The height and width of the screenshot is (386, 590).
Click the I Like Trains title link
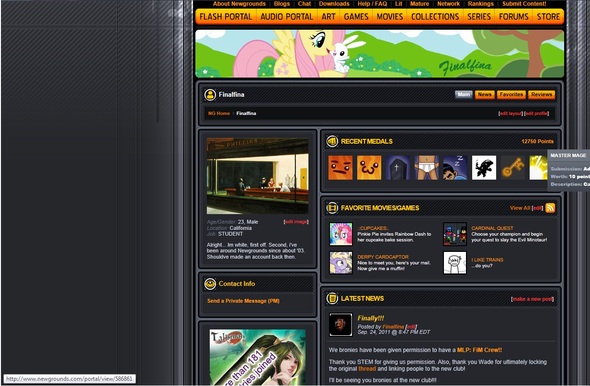(487, 260)
